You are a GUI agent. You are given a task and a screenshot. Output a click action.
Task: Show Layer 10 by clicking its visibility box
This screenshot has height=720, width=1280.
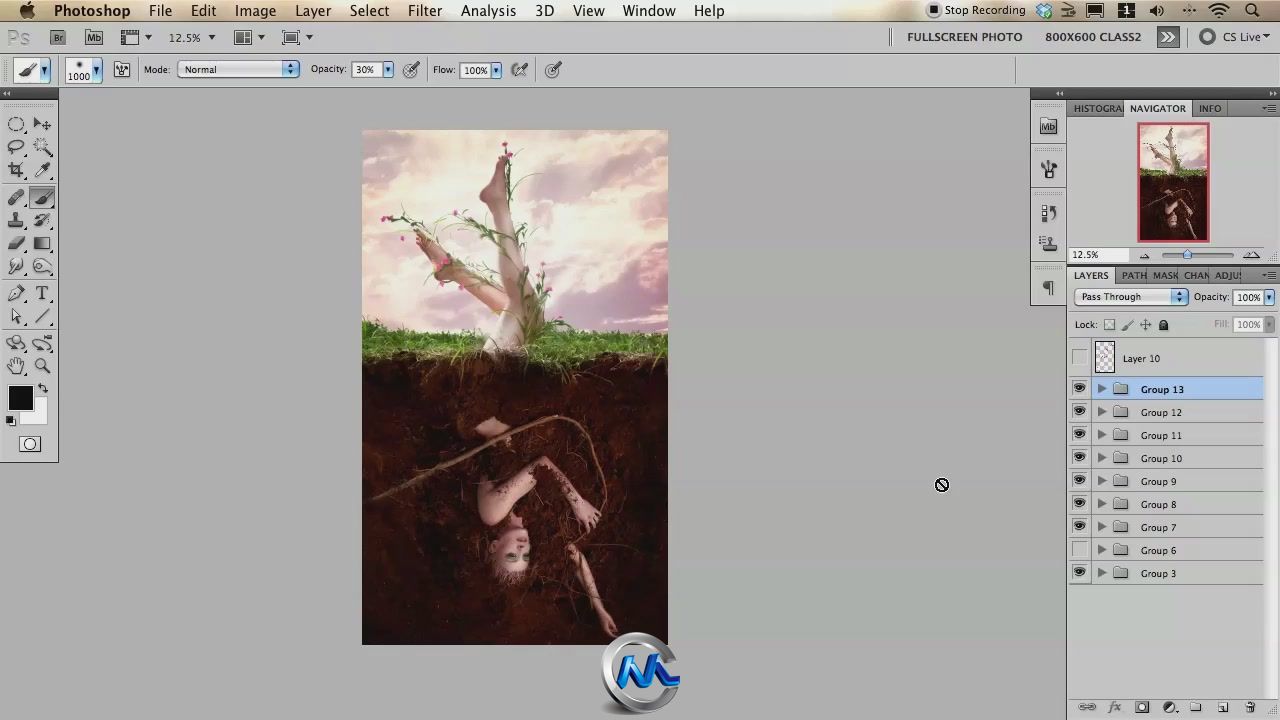pyautogui.click(x=1079, y=358)
